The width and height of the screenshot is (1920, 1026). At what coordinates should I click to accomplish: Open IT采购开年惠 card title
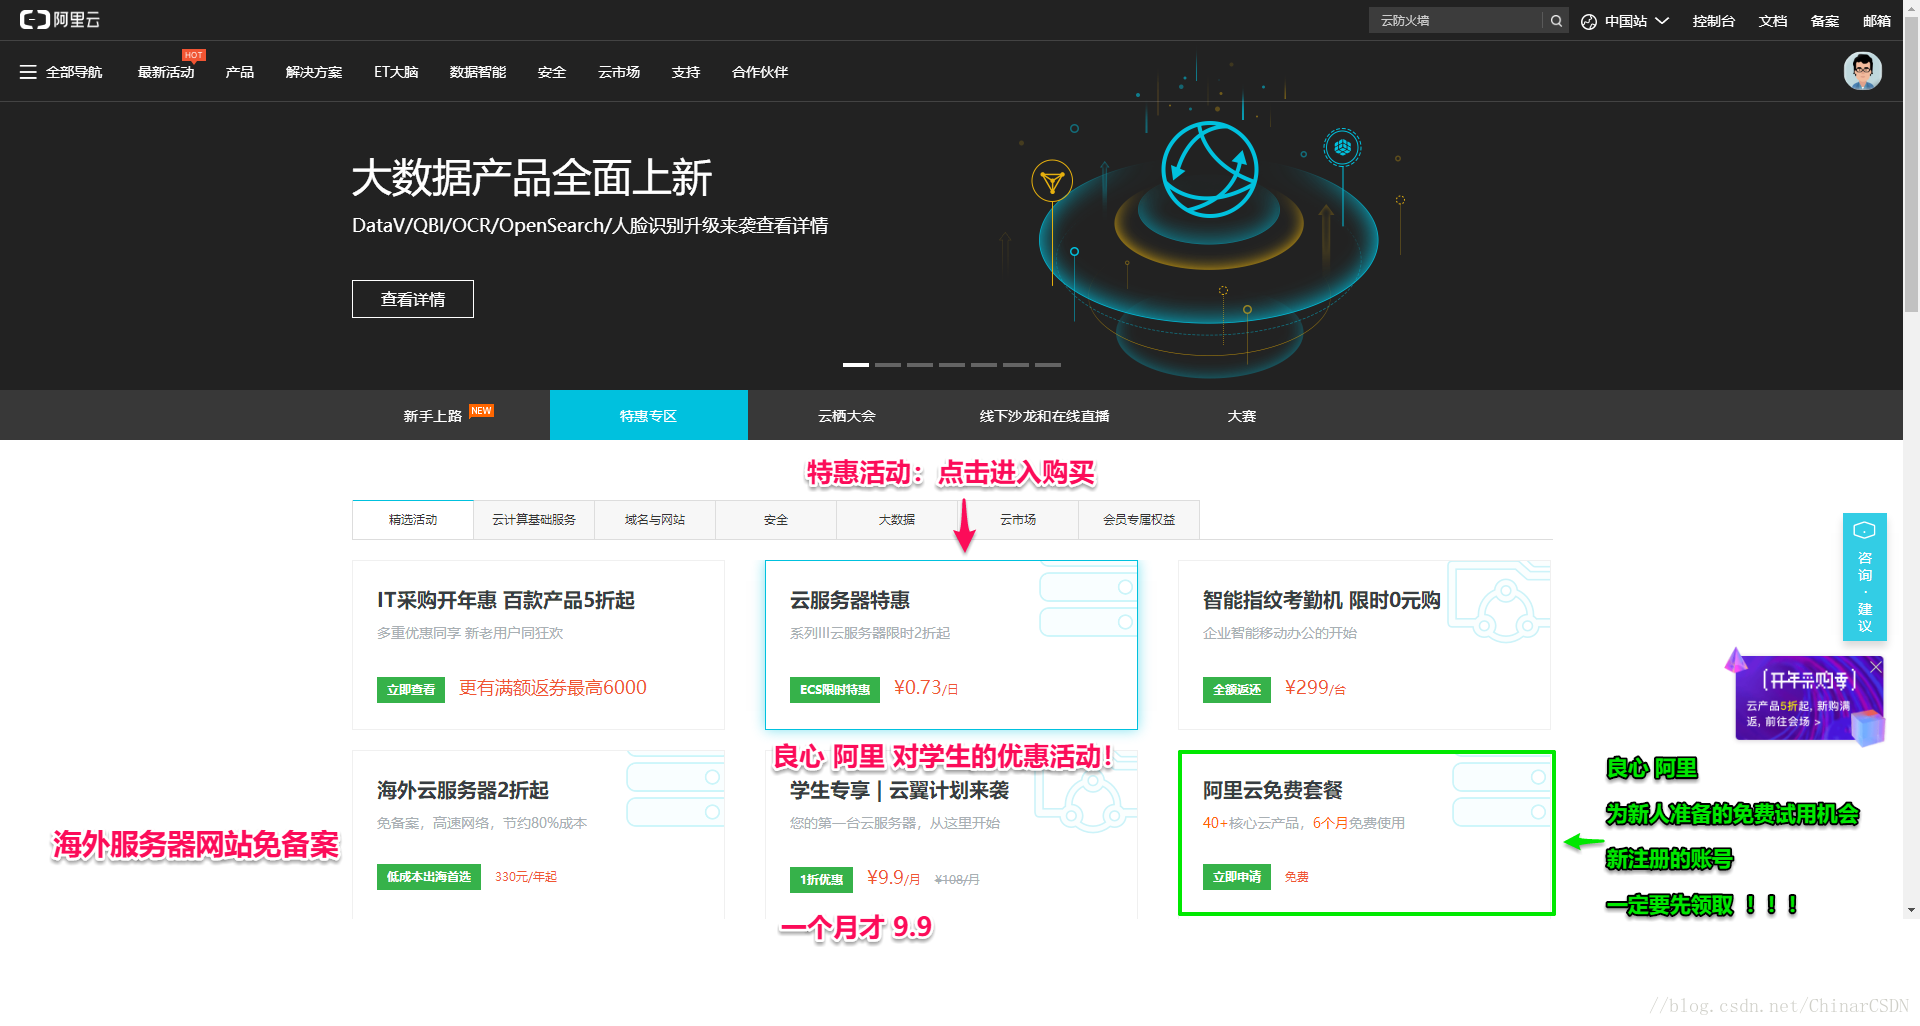click(506, 600)
